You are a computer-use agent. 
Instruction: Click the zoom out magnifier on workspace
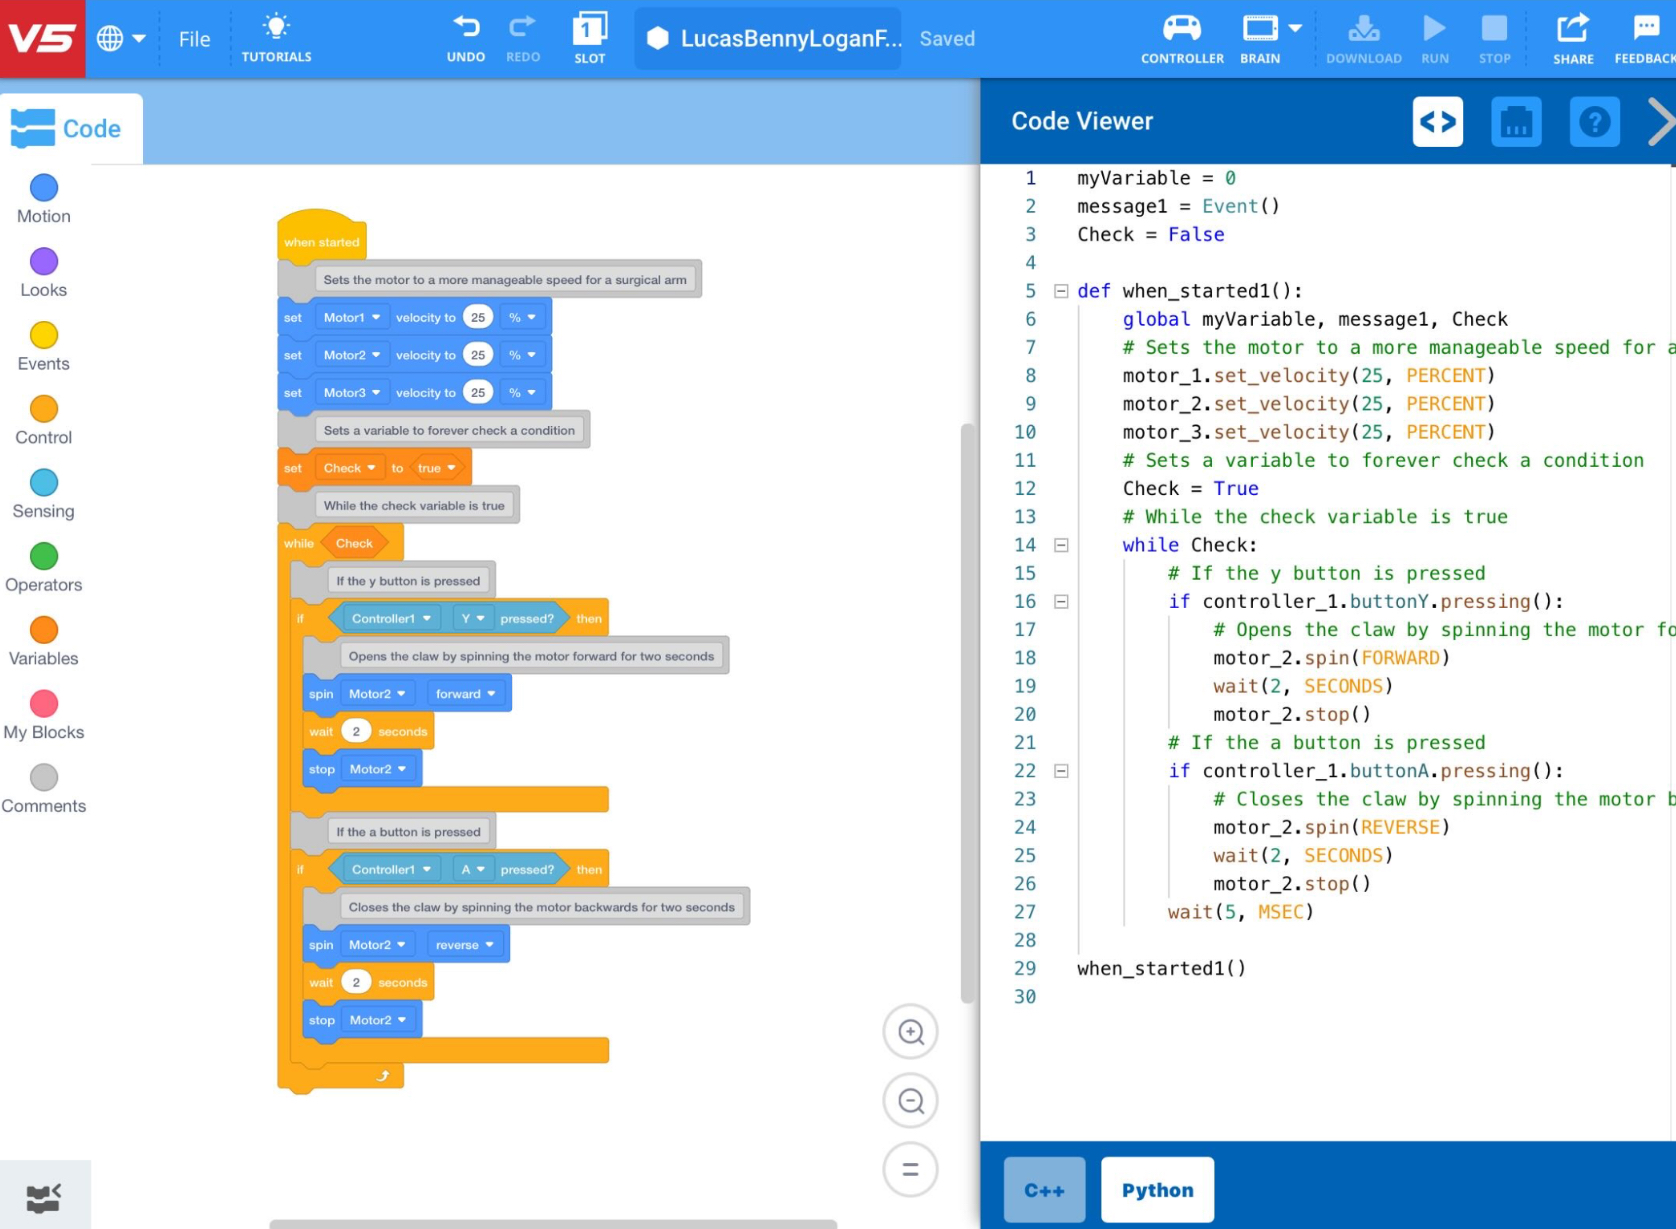tap(910, 1101)
